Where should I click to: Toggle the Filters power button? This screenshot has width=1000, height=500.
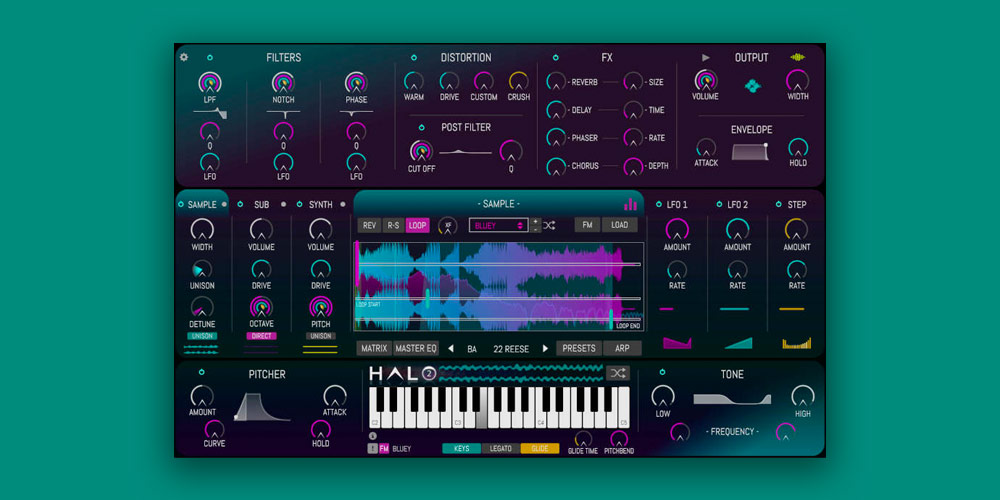[209, 58]
